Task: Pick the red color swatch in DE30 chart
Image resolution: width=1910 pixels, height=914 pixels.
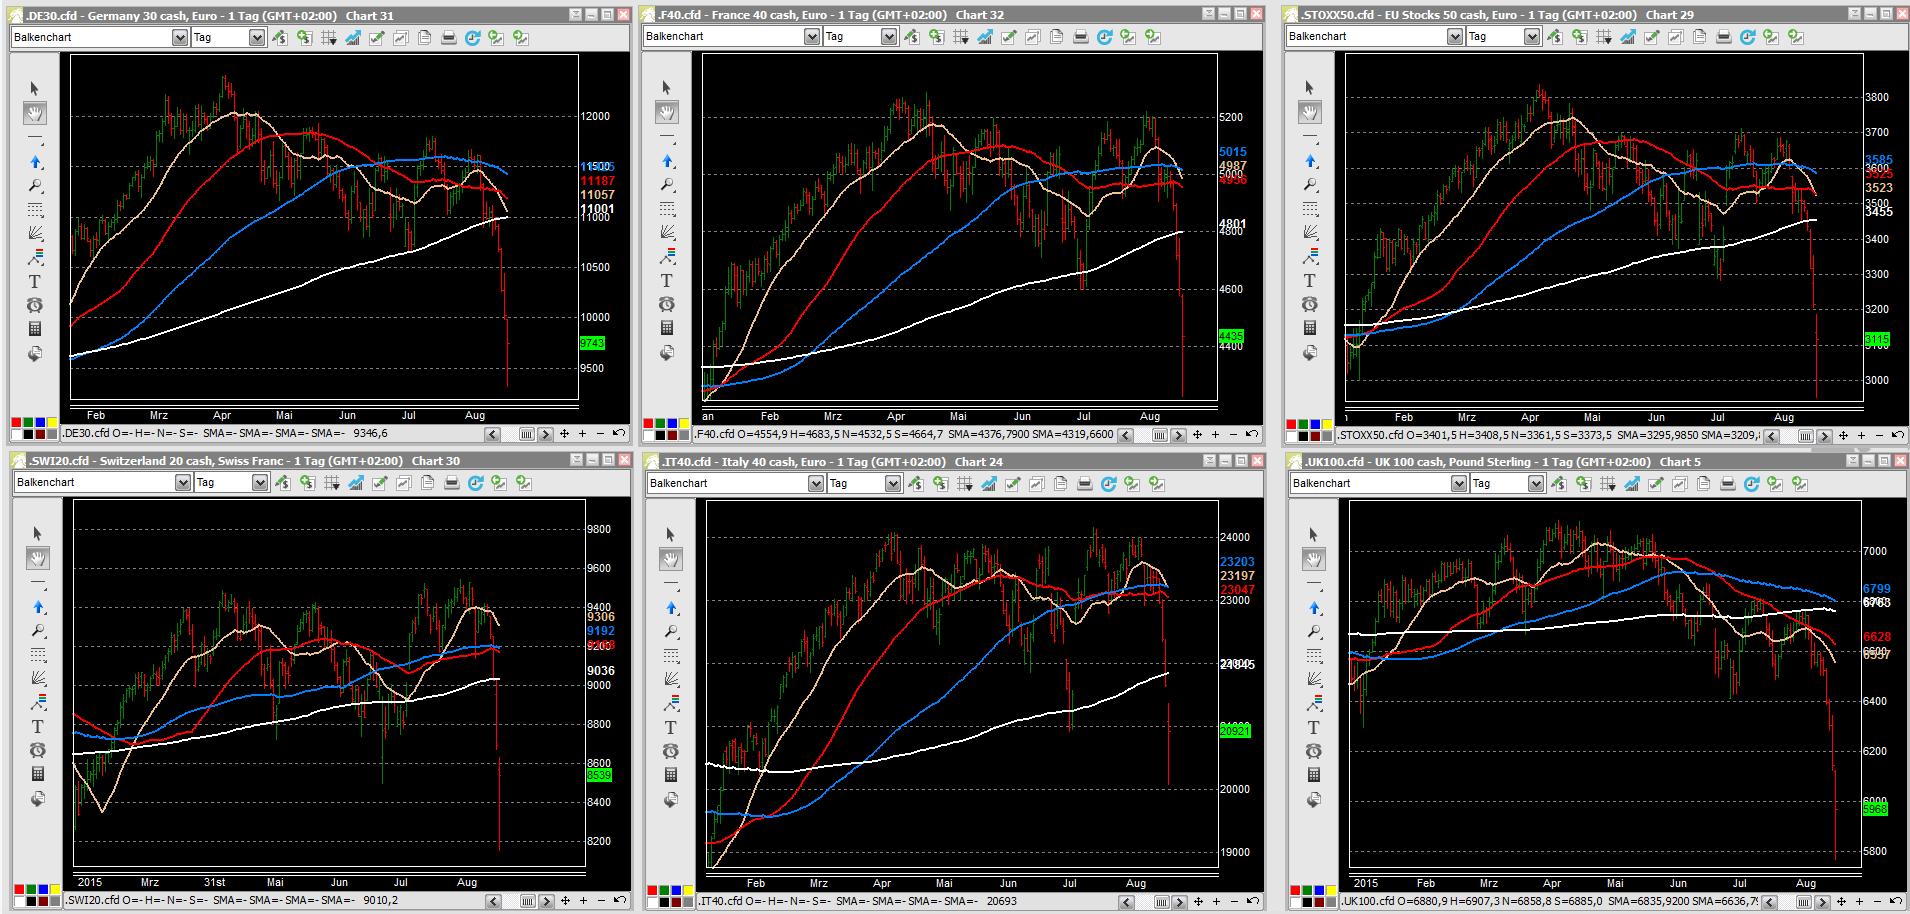Action: 16,423
